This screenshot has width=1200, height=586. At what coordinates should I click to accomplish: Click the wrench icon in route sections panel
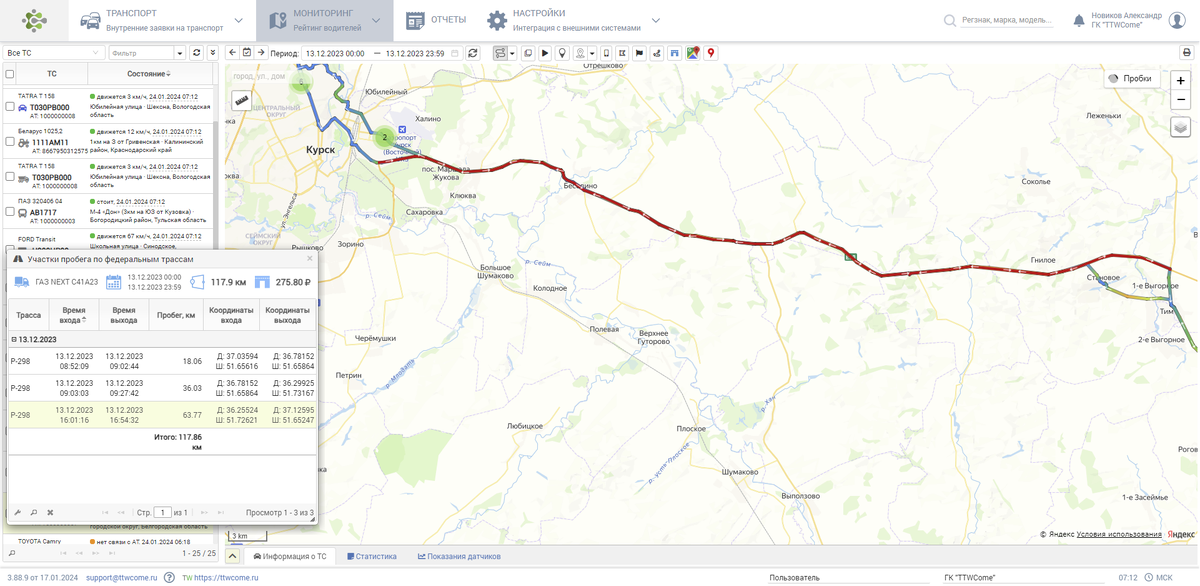[17, 512]
